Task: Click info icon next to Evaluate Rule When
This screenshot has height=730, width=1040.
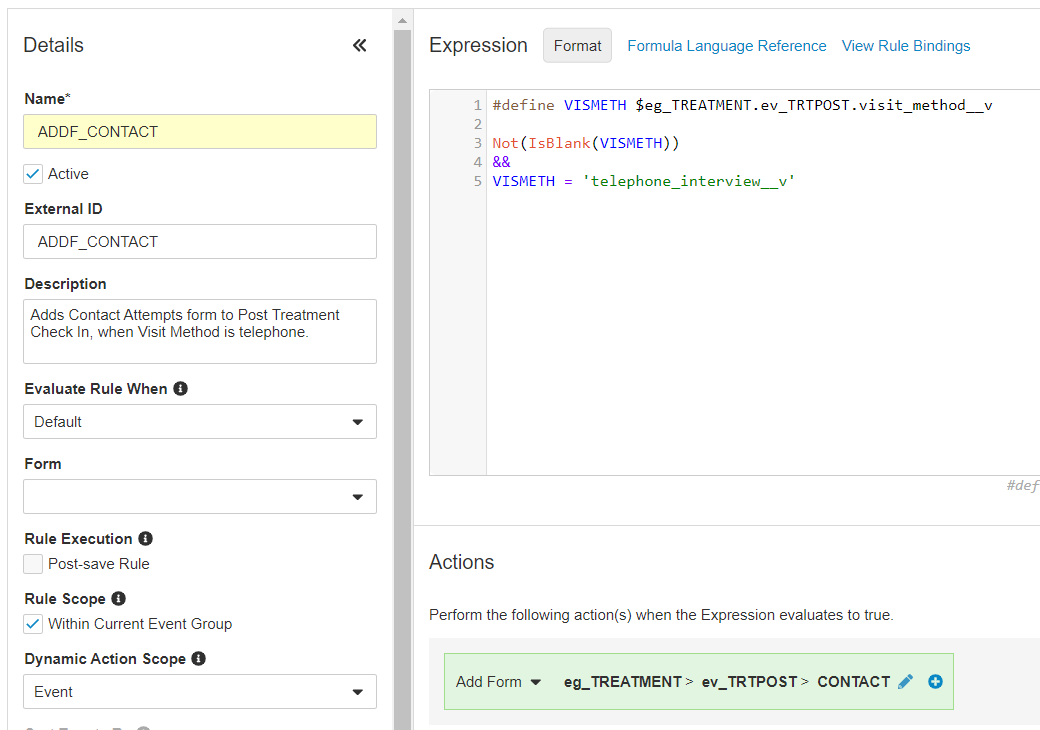Action: coord(180,388)
